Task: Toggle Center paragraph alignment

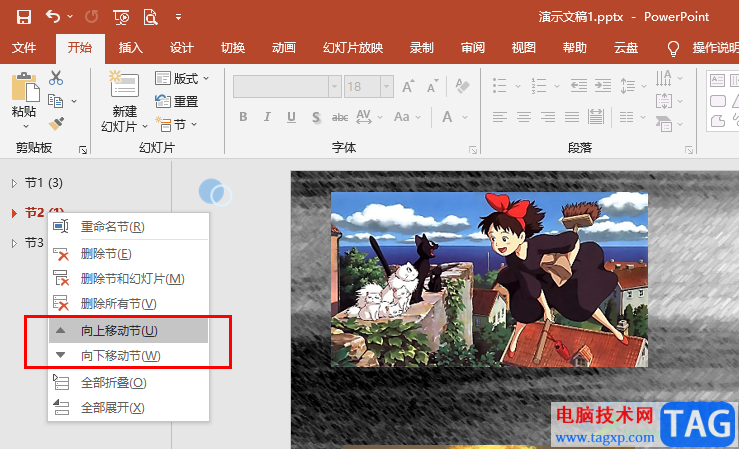Action: tap(524, 116)
